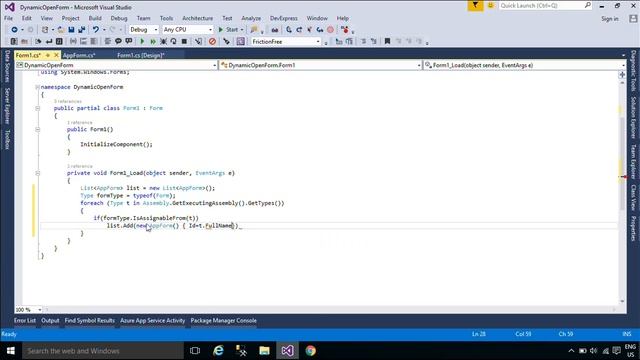Click the bug debug icon in second toolbar
This screenshot has height=360, width=640.
tap(163, 42)
